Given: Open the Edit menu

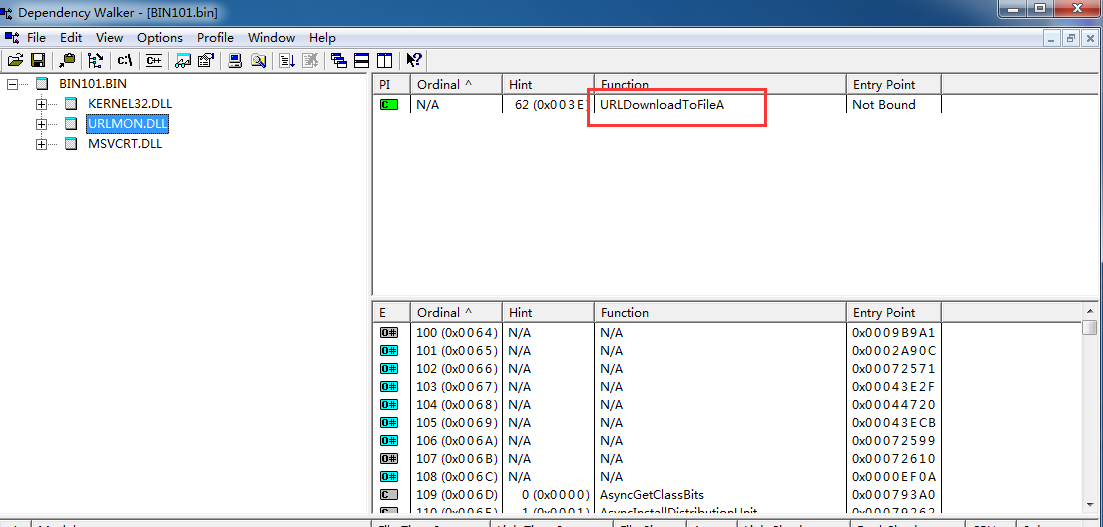Looking at the screenshot, I should point(71,37).
